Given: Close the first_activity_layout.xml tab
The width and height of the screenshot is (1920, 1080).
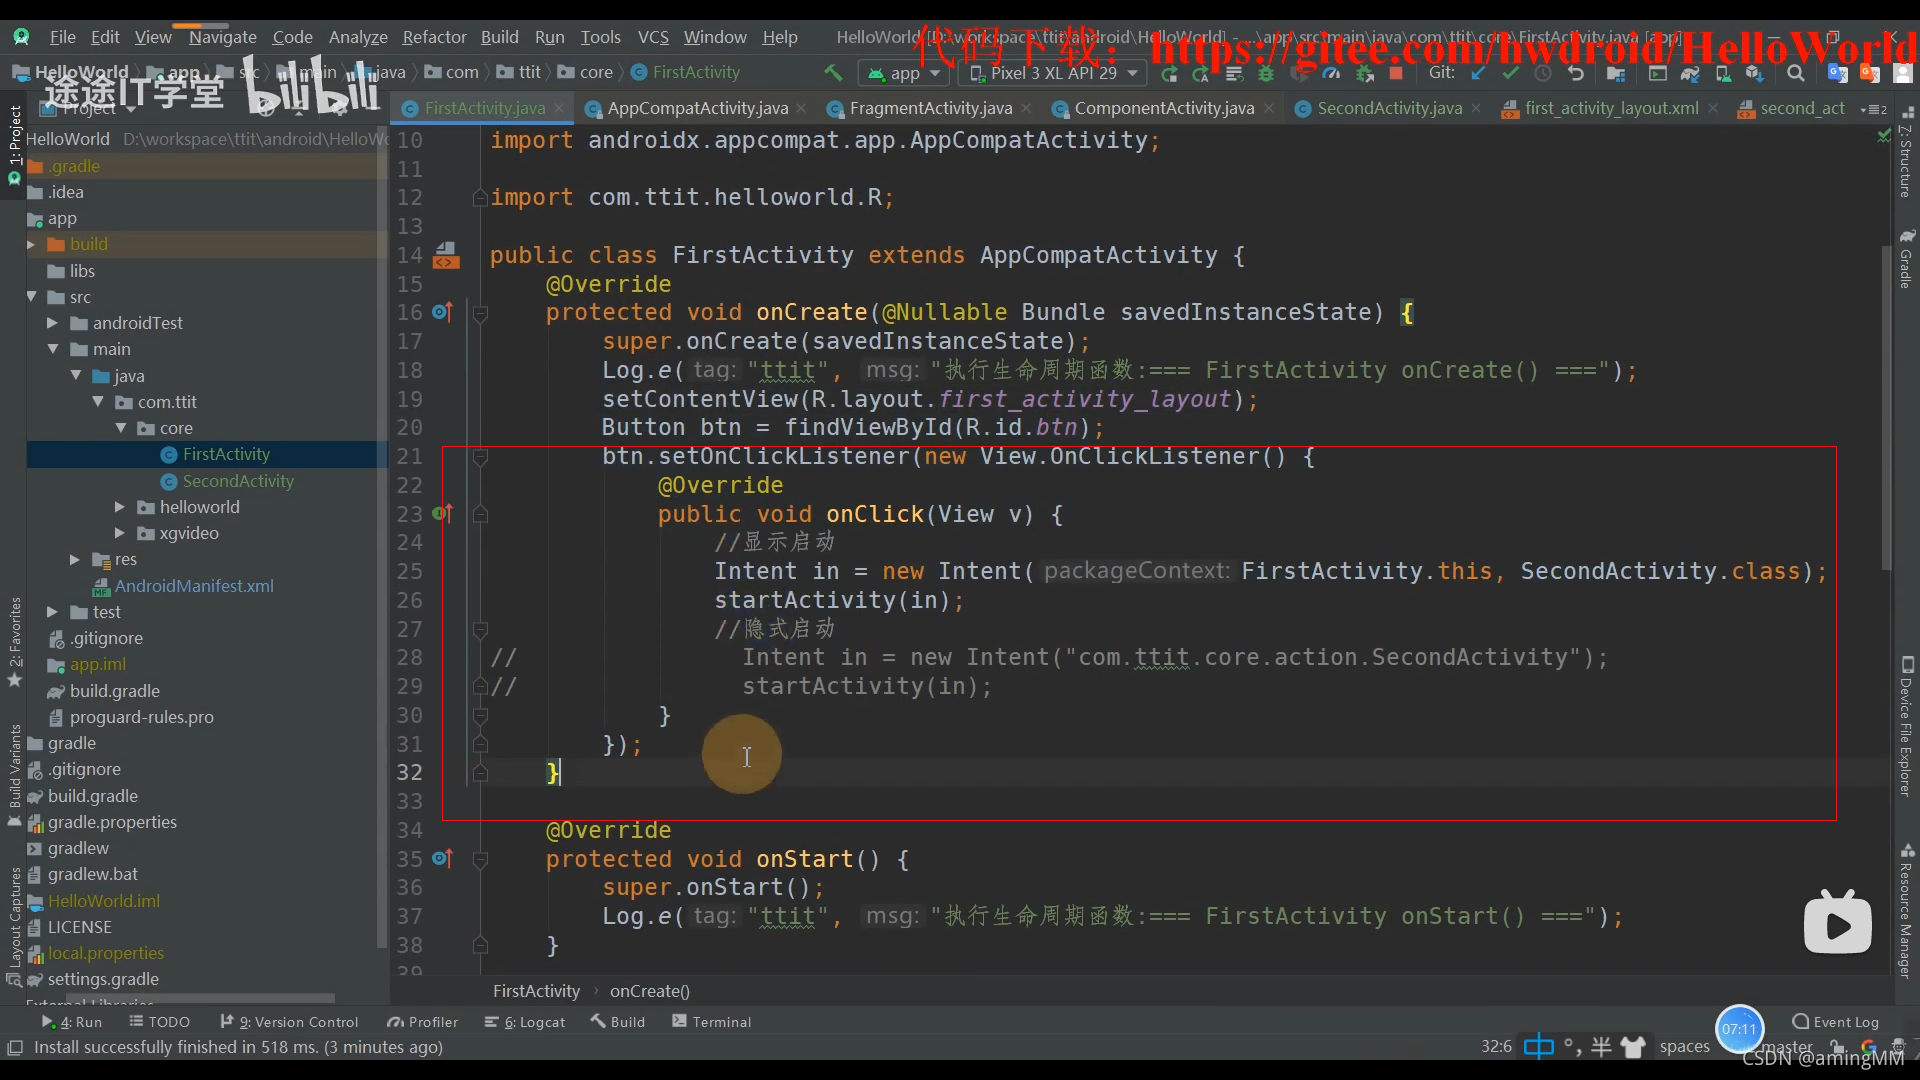Looking at the screenshot, I should click(1713, 108).
